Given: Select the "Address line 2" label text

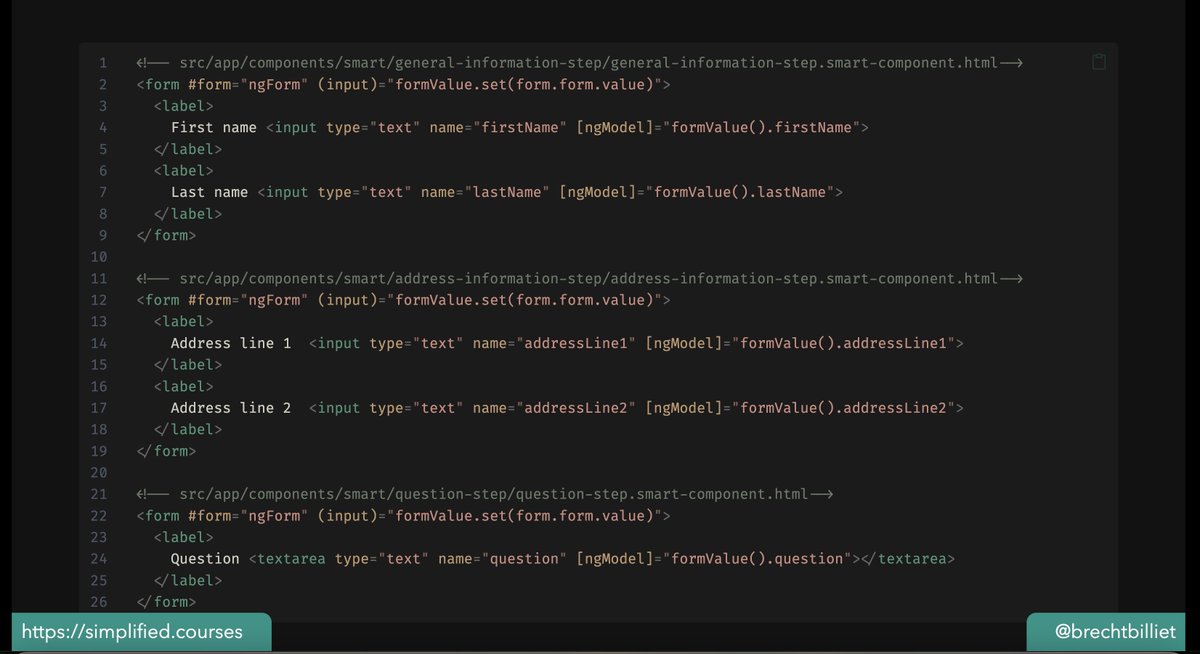Looking at the screenshot, I should [231, 408].
